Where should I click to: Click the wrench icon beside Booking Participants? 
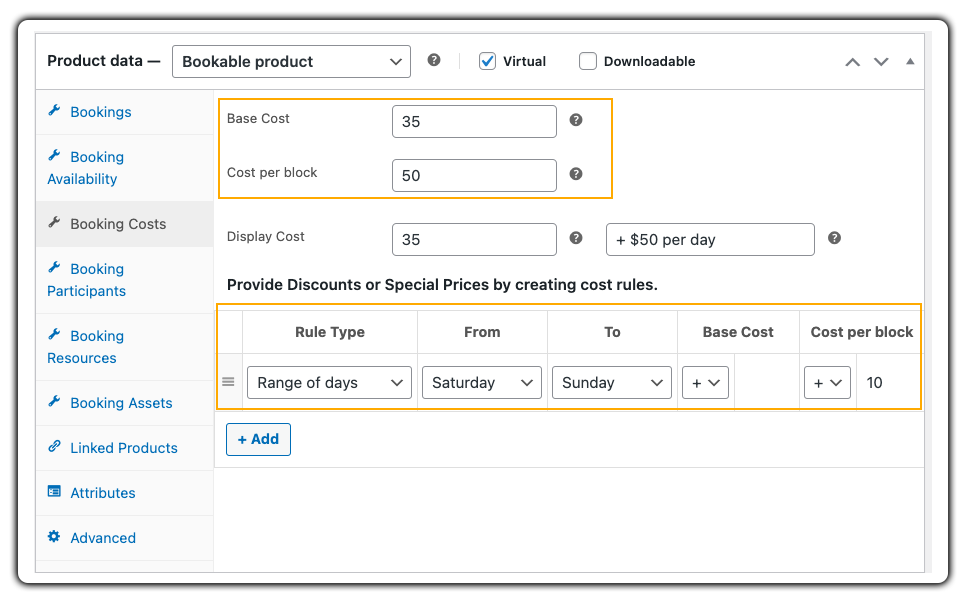54,267
